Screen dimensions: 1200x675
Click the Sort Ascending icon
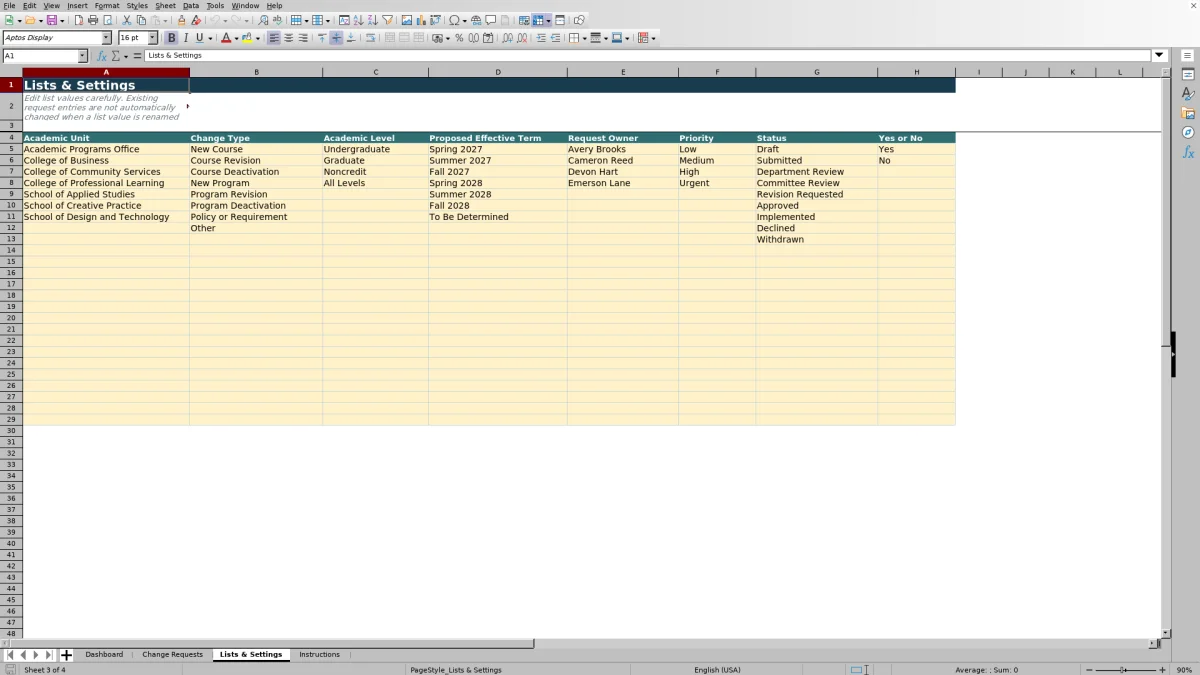coord(358,20)
